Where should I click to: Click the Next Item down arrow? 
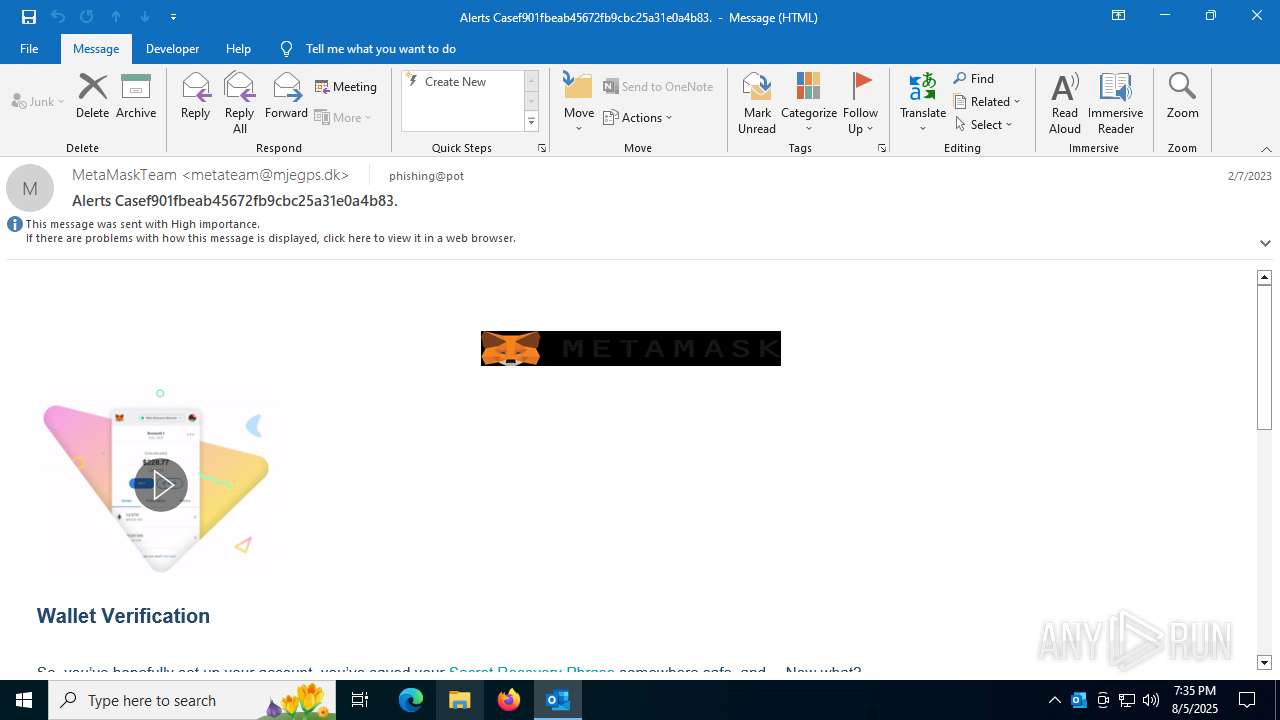145,17
